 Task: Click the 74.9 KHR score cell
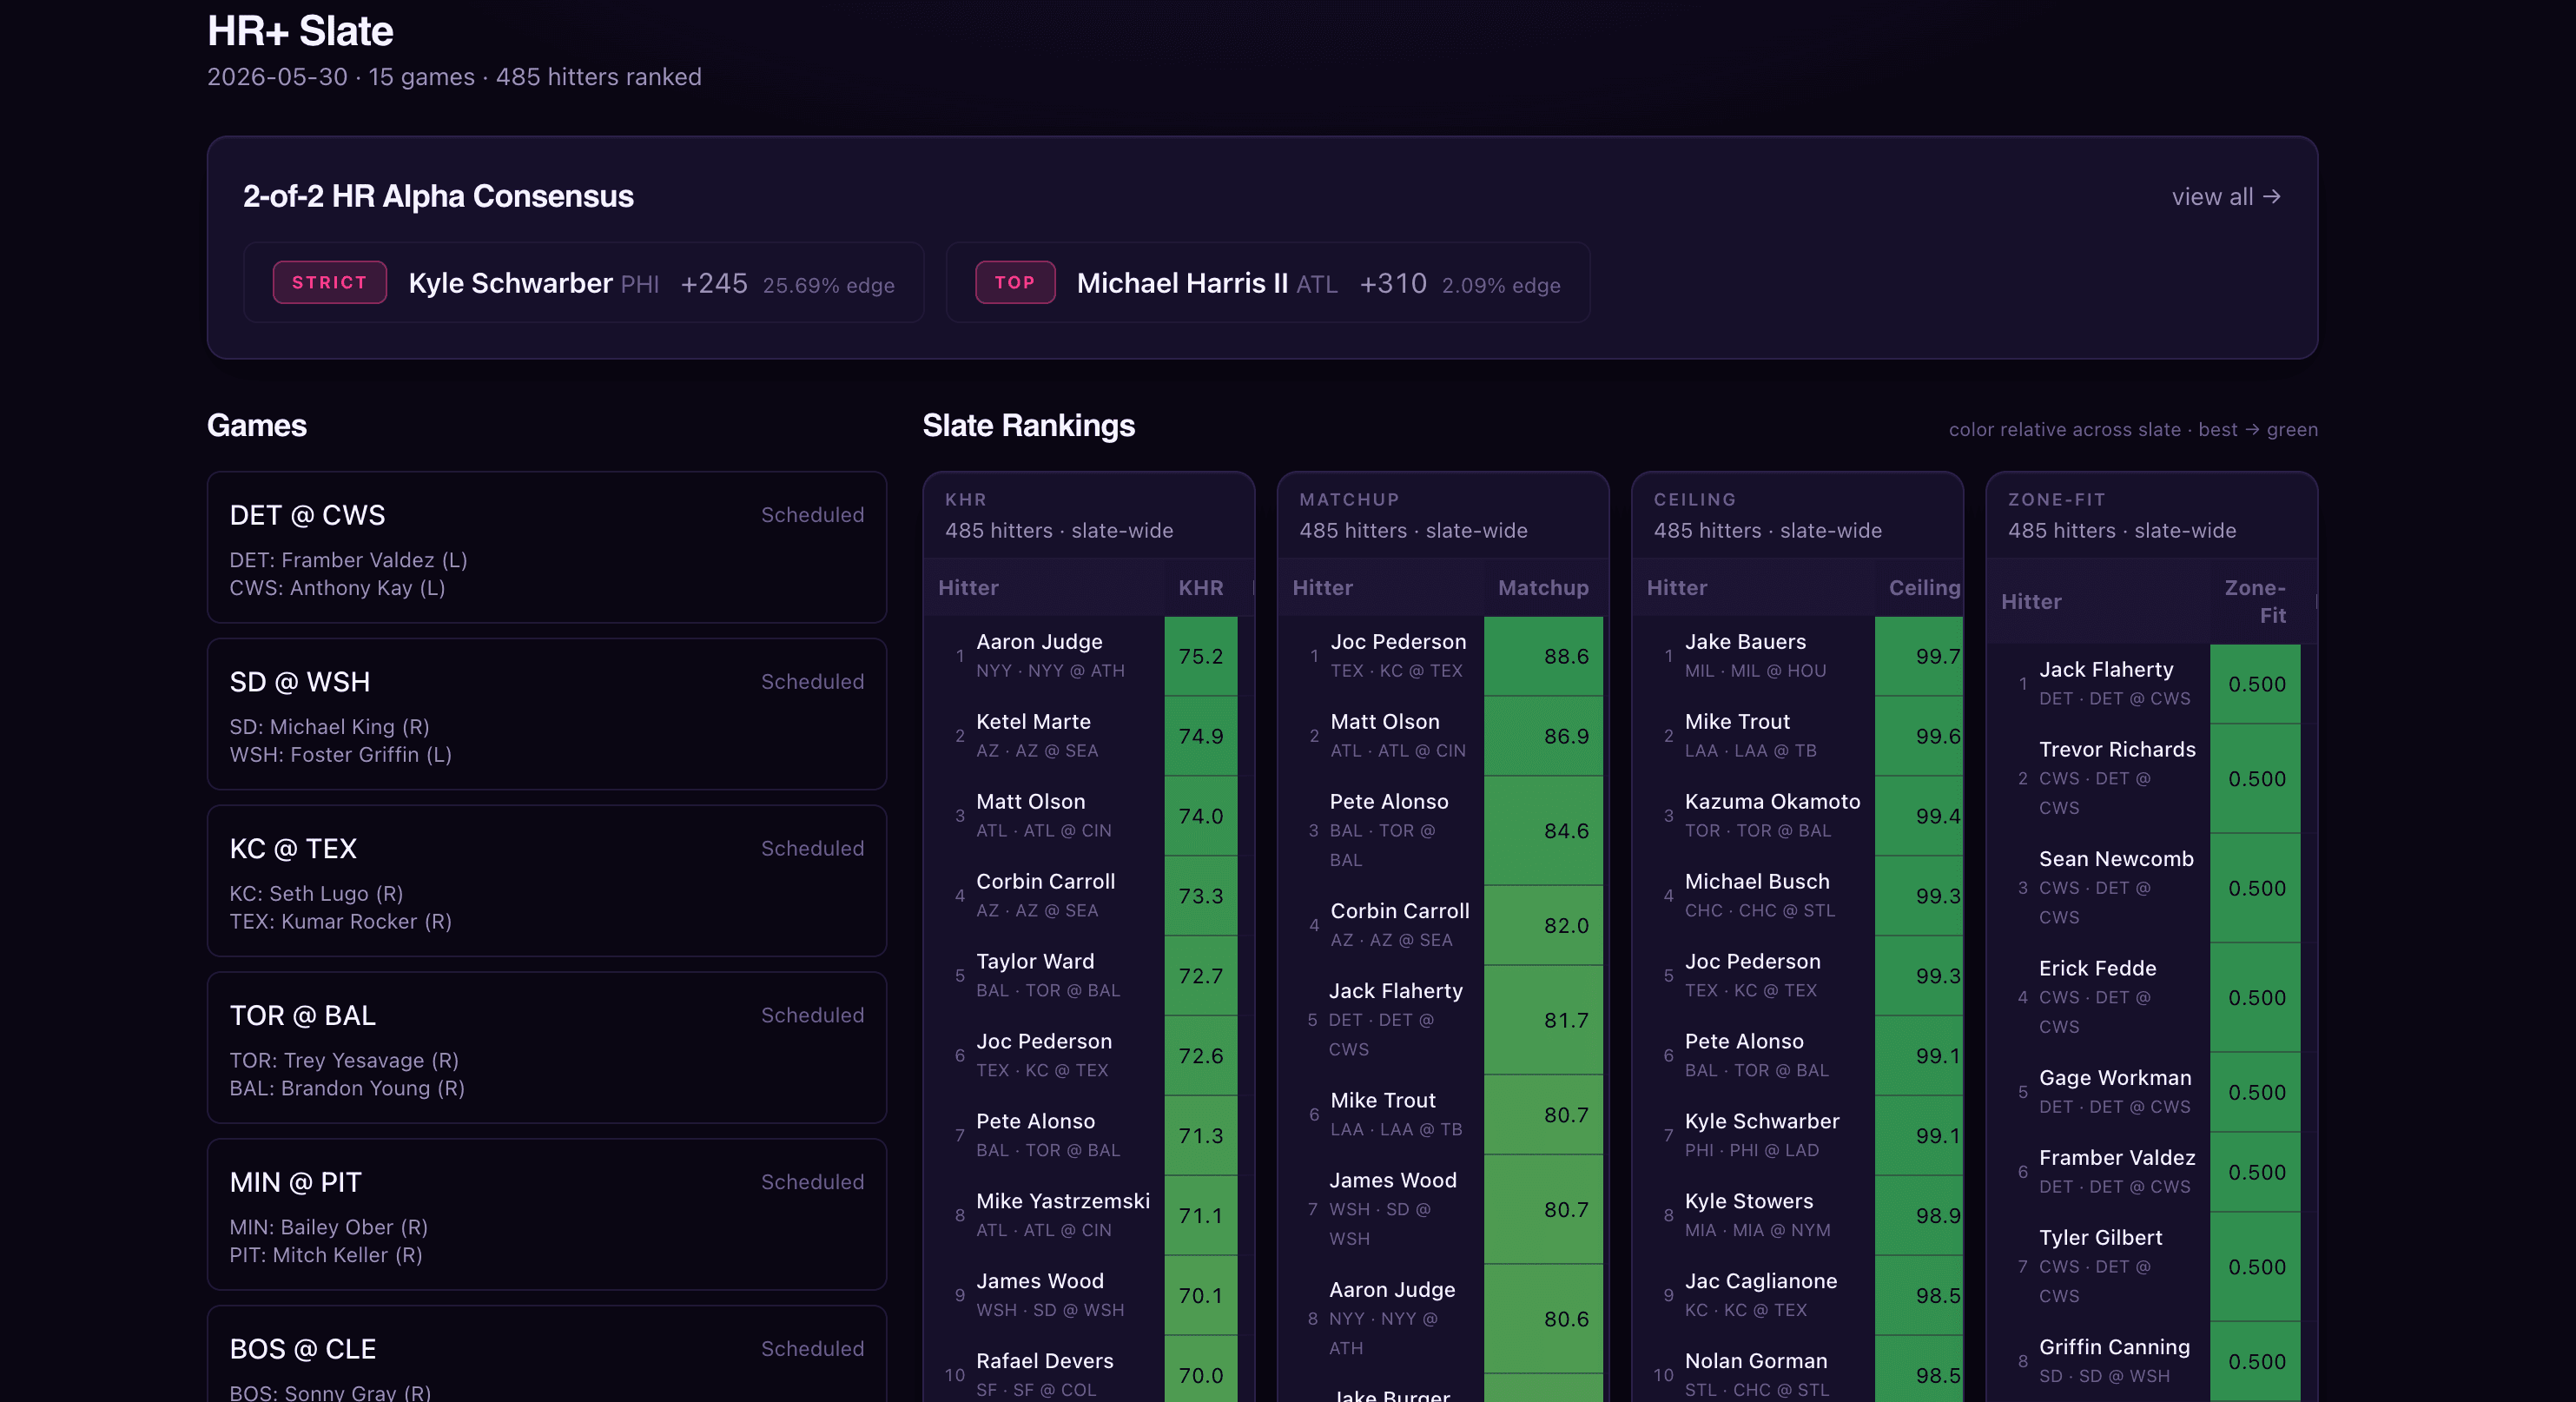pos(1201,736)
